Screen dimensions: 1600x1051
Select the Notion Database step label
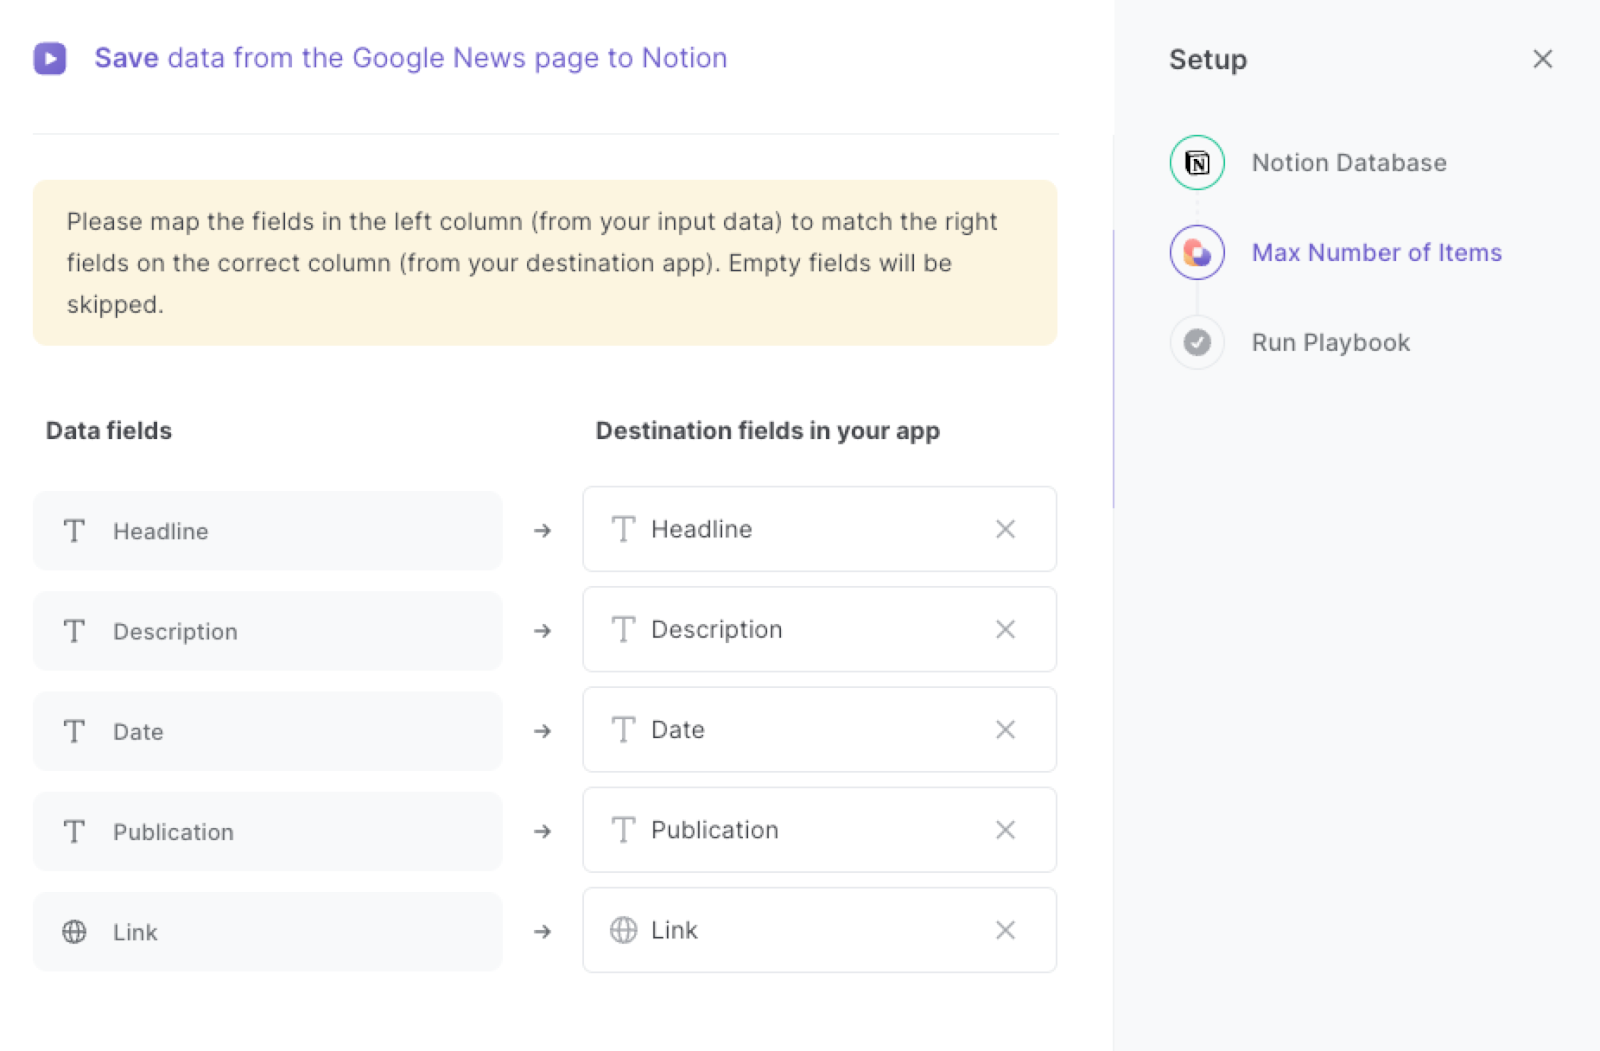coord(1349,162)
